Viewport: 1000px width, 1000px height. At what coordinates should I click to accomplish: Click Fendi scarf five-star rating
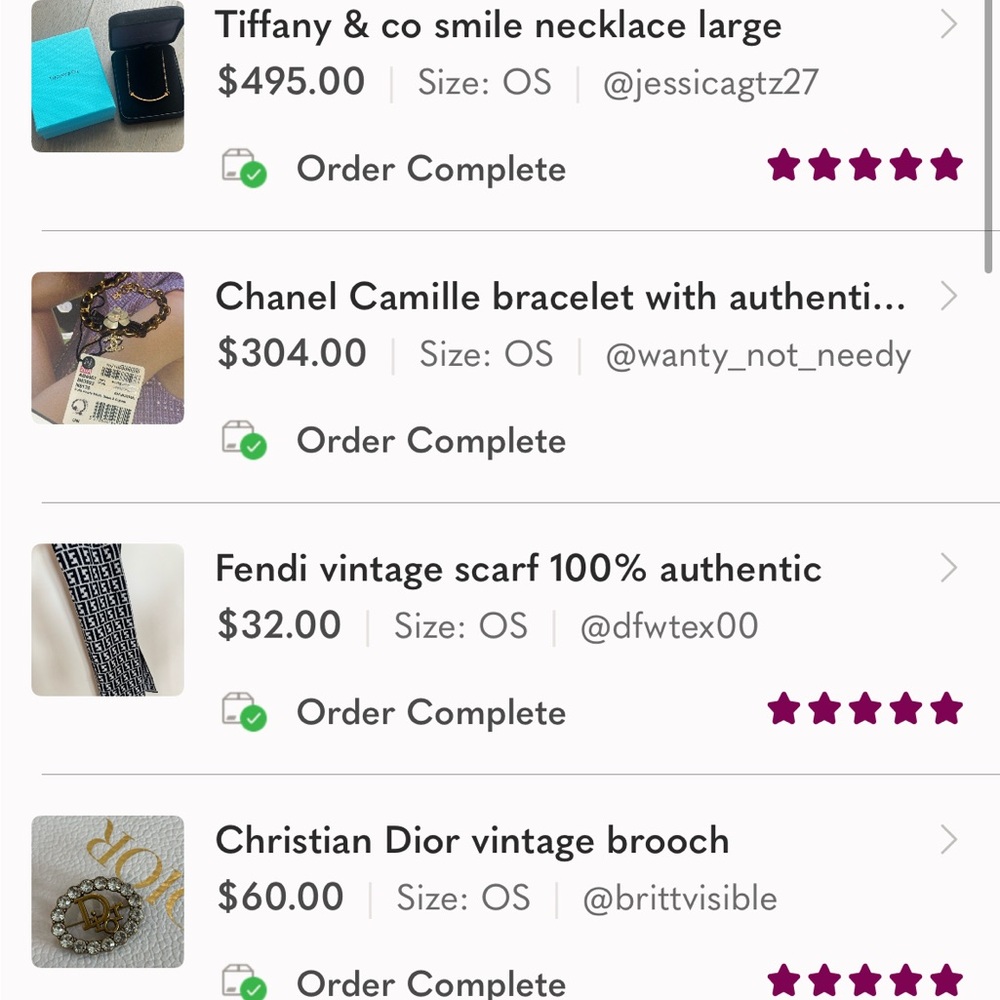[x=864, y=710]
